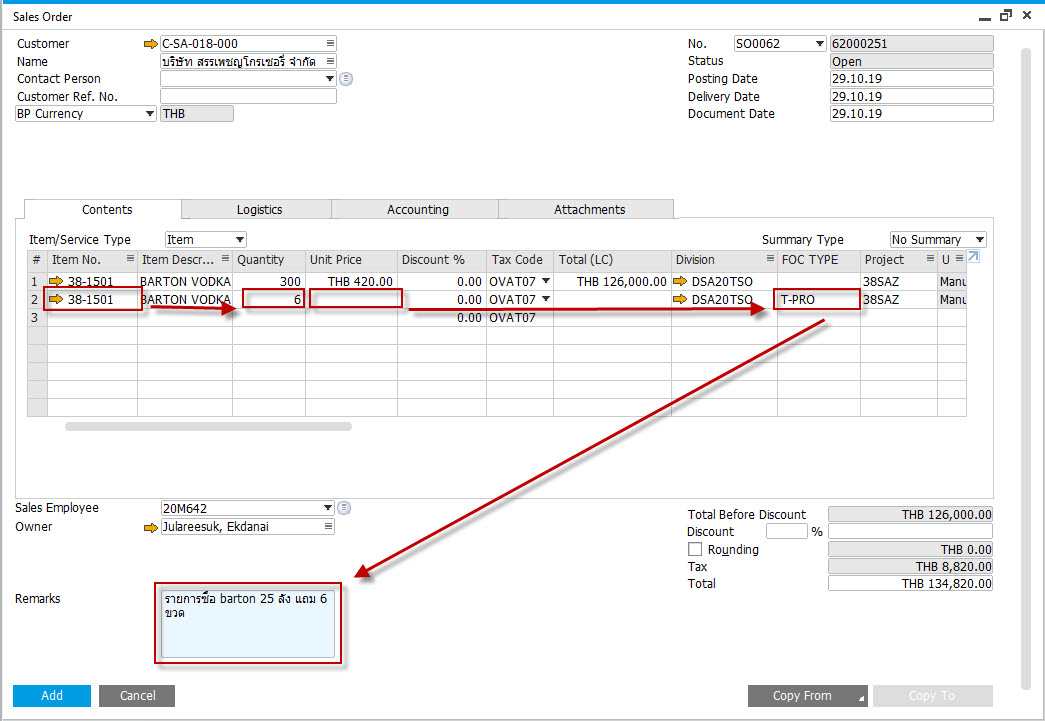Image resolution: width=1045 pixels, height=721 pixels.
Task: Open Division link arrow for row 1
Action: click(680, 281)
